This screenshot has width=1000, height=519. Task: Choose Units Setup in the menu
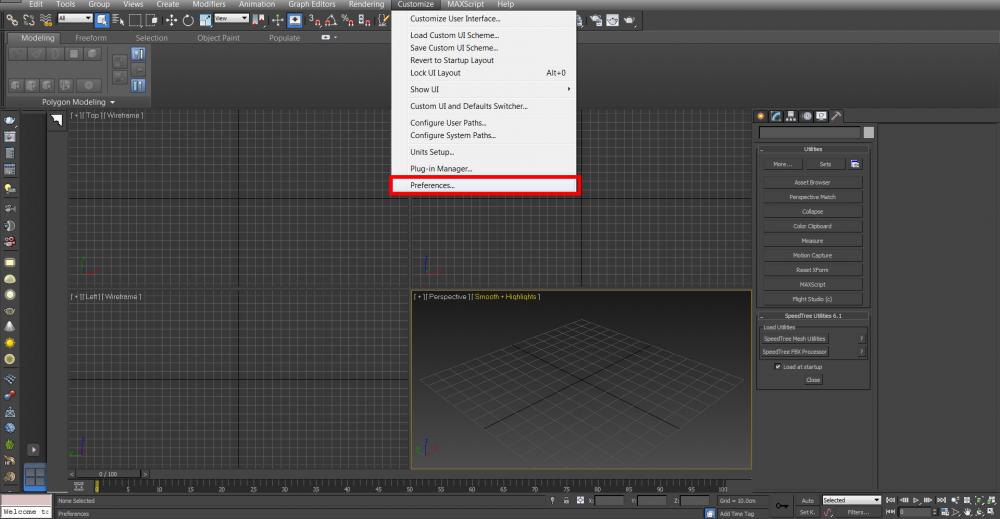[x=484, y=152]
